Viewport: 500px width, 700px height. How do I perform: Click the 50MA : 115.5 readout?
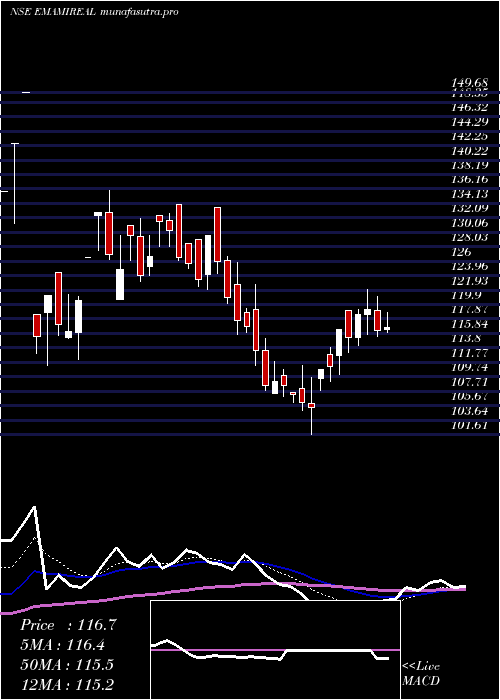click(67, 665)
